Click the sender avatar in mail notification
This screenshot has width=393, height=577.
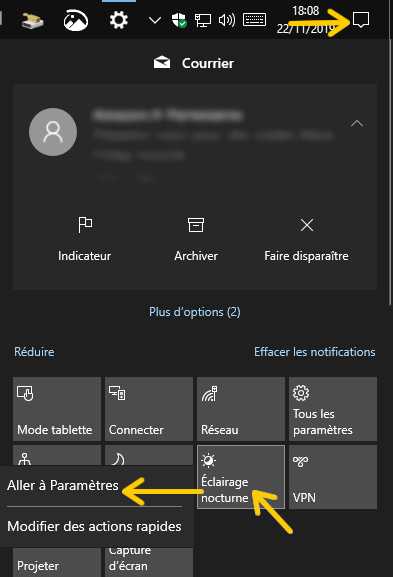tap(53, 132)
